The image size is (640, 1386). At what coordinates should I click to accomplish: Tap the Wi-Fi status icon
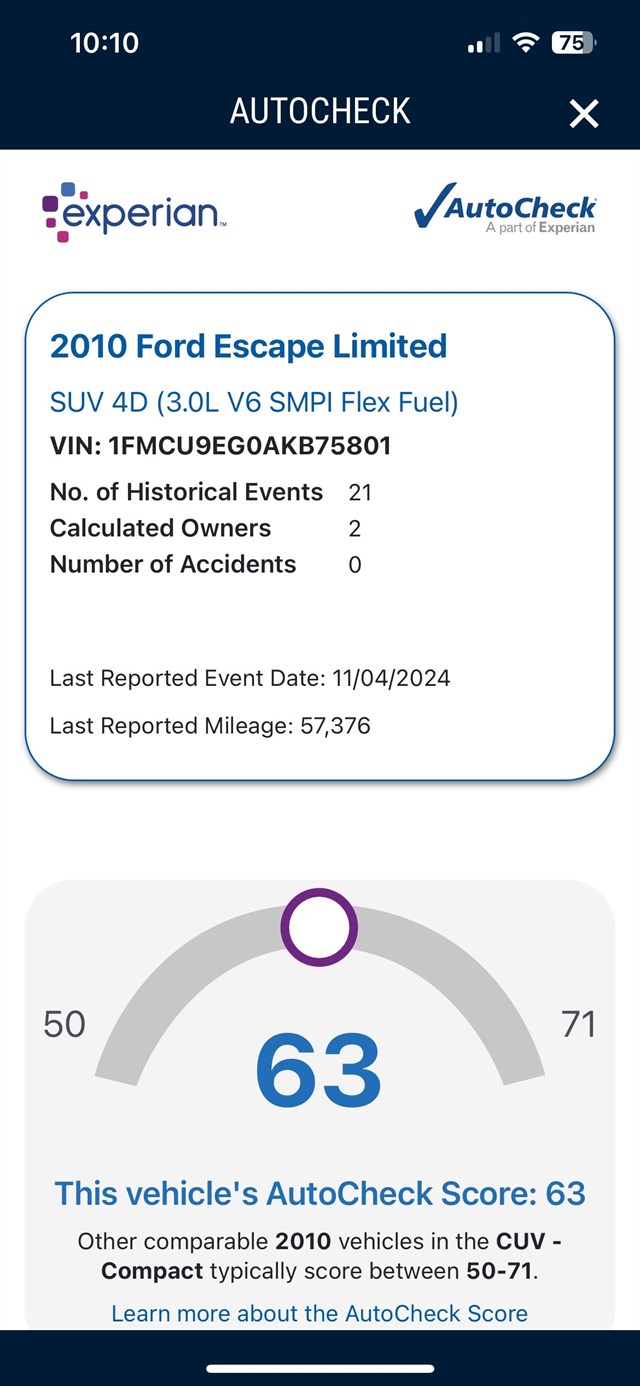[x=524, y=43]
